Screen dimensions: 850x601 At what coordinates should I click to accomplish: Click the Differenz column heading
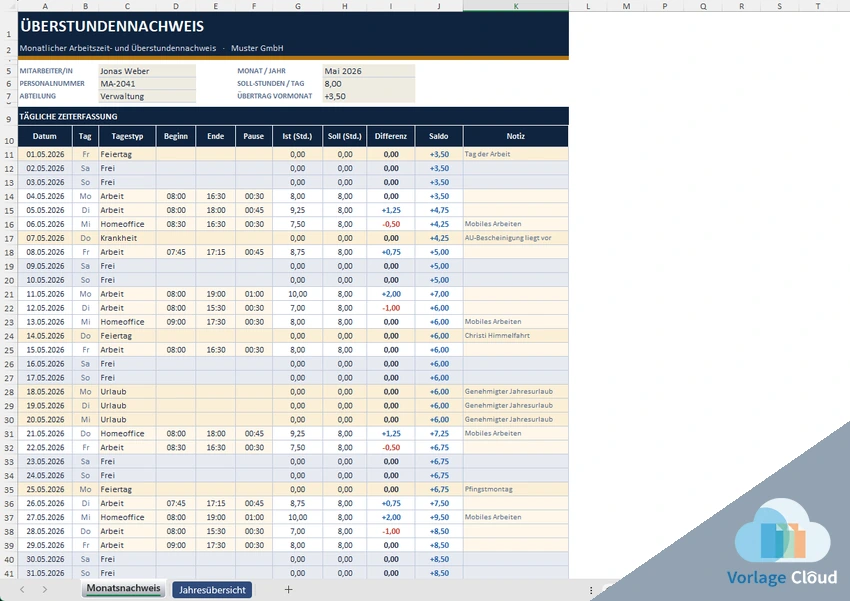391,136
